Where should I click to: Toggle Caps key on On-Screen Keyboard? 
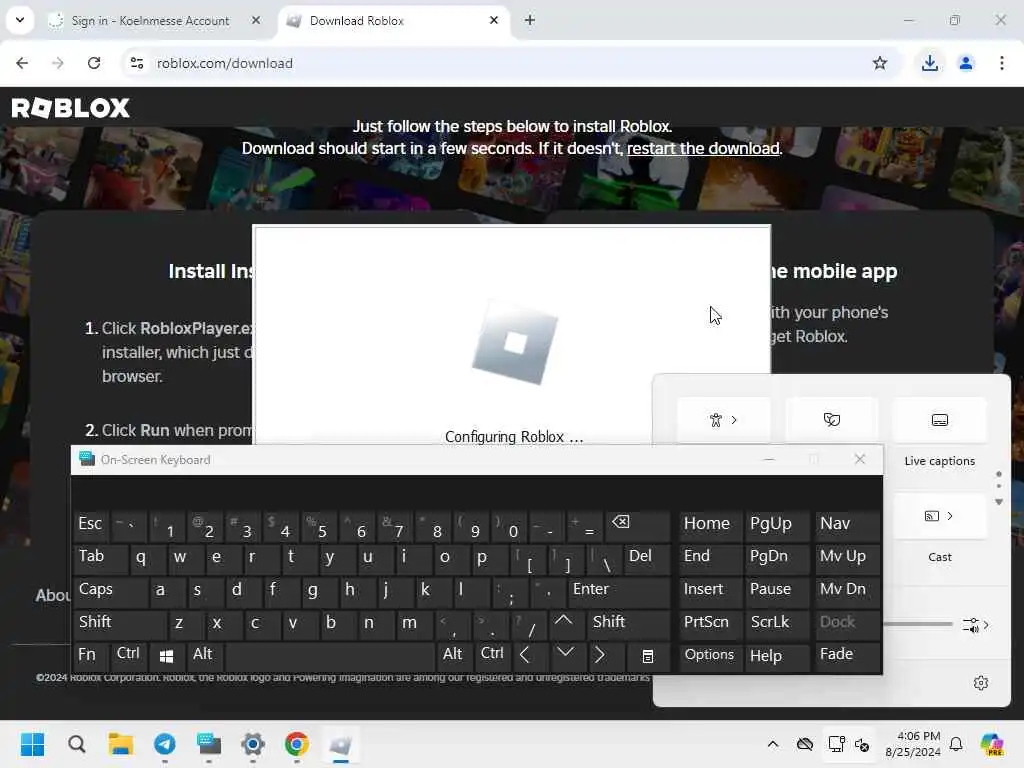110,590
